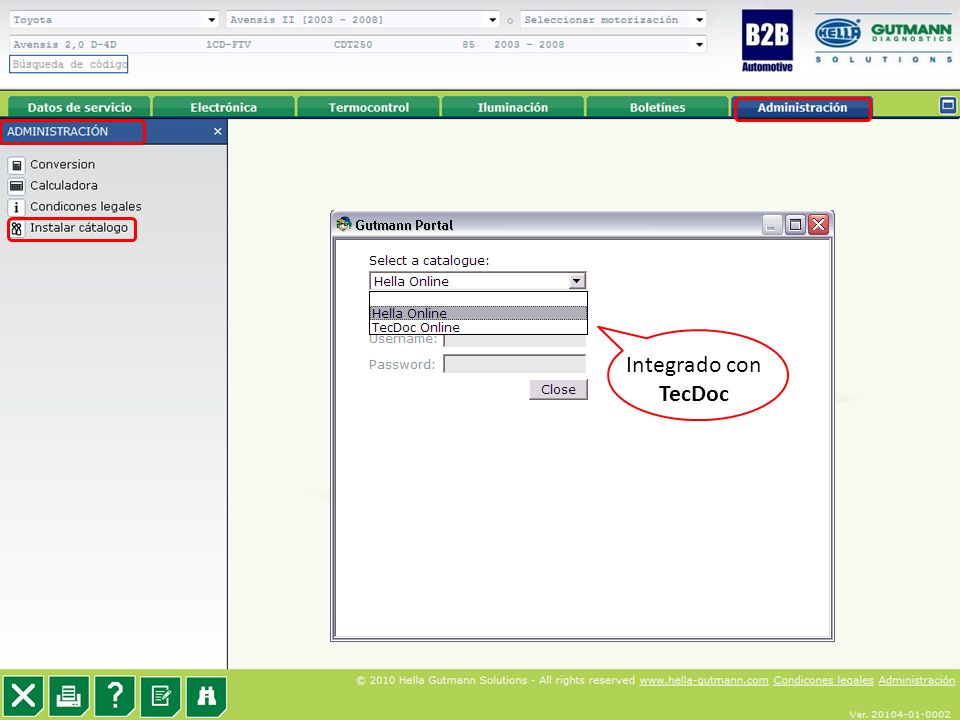Click the Calculadora icon in sidebar
The image size is (960, 720).
(17, 186)
